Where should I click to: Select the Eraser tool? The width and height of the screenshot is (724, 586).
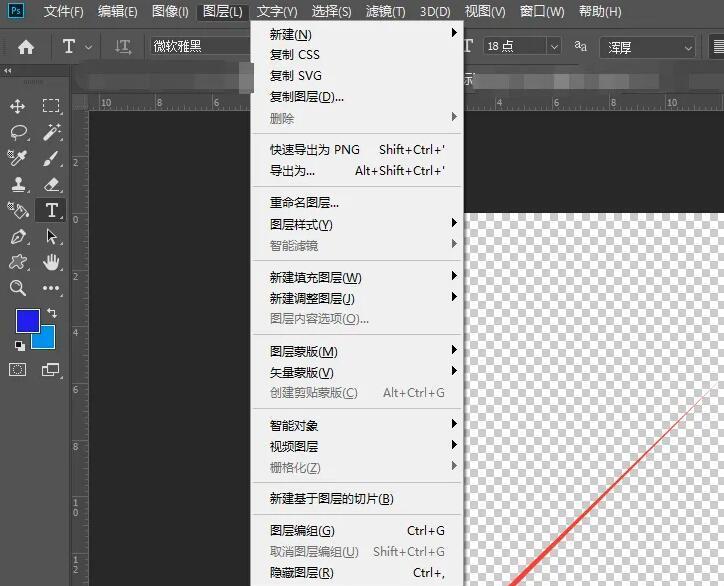pos(52,184)
